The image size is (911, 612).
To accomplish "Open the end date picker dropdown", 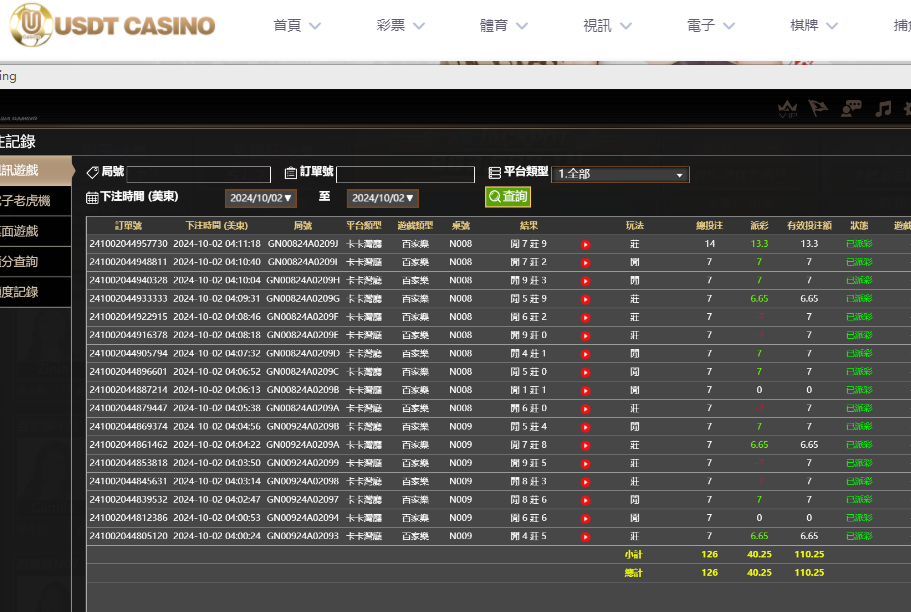I will [383, 198].
